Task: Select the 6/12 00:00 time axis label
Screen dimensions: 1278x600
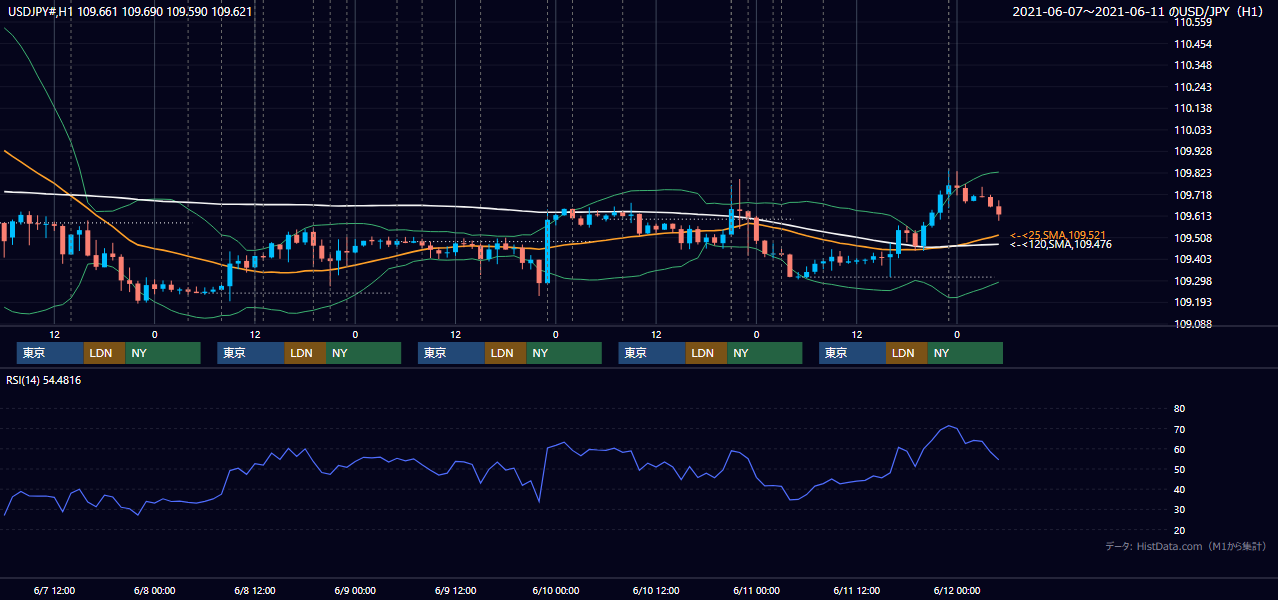Action: click(956, 591)
